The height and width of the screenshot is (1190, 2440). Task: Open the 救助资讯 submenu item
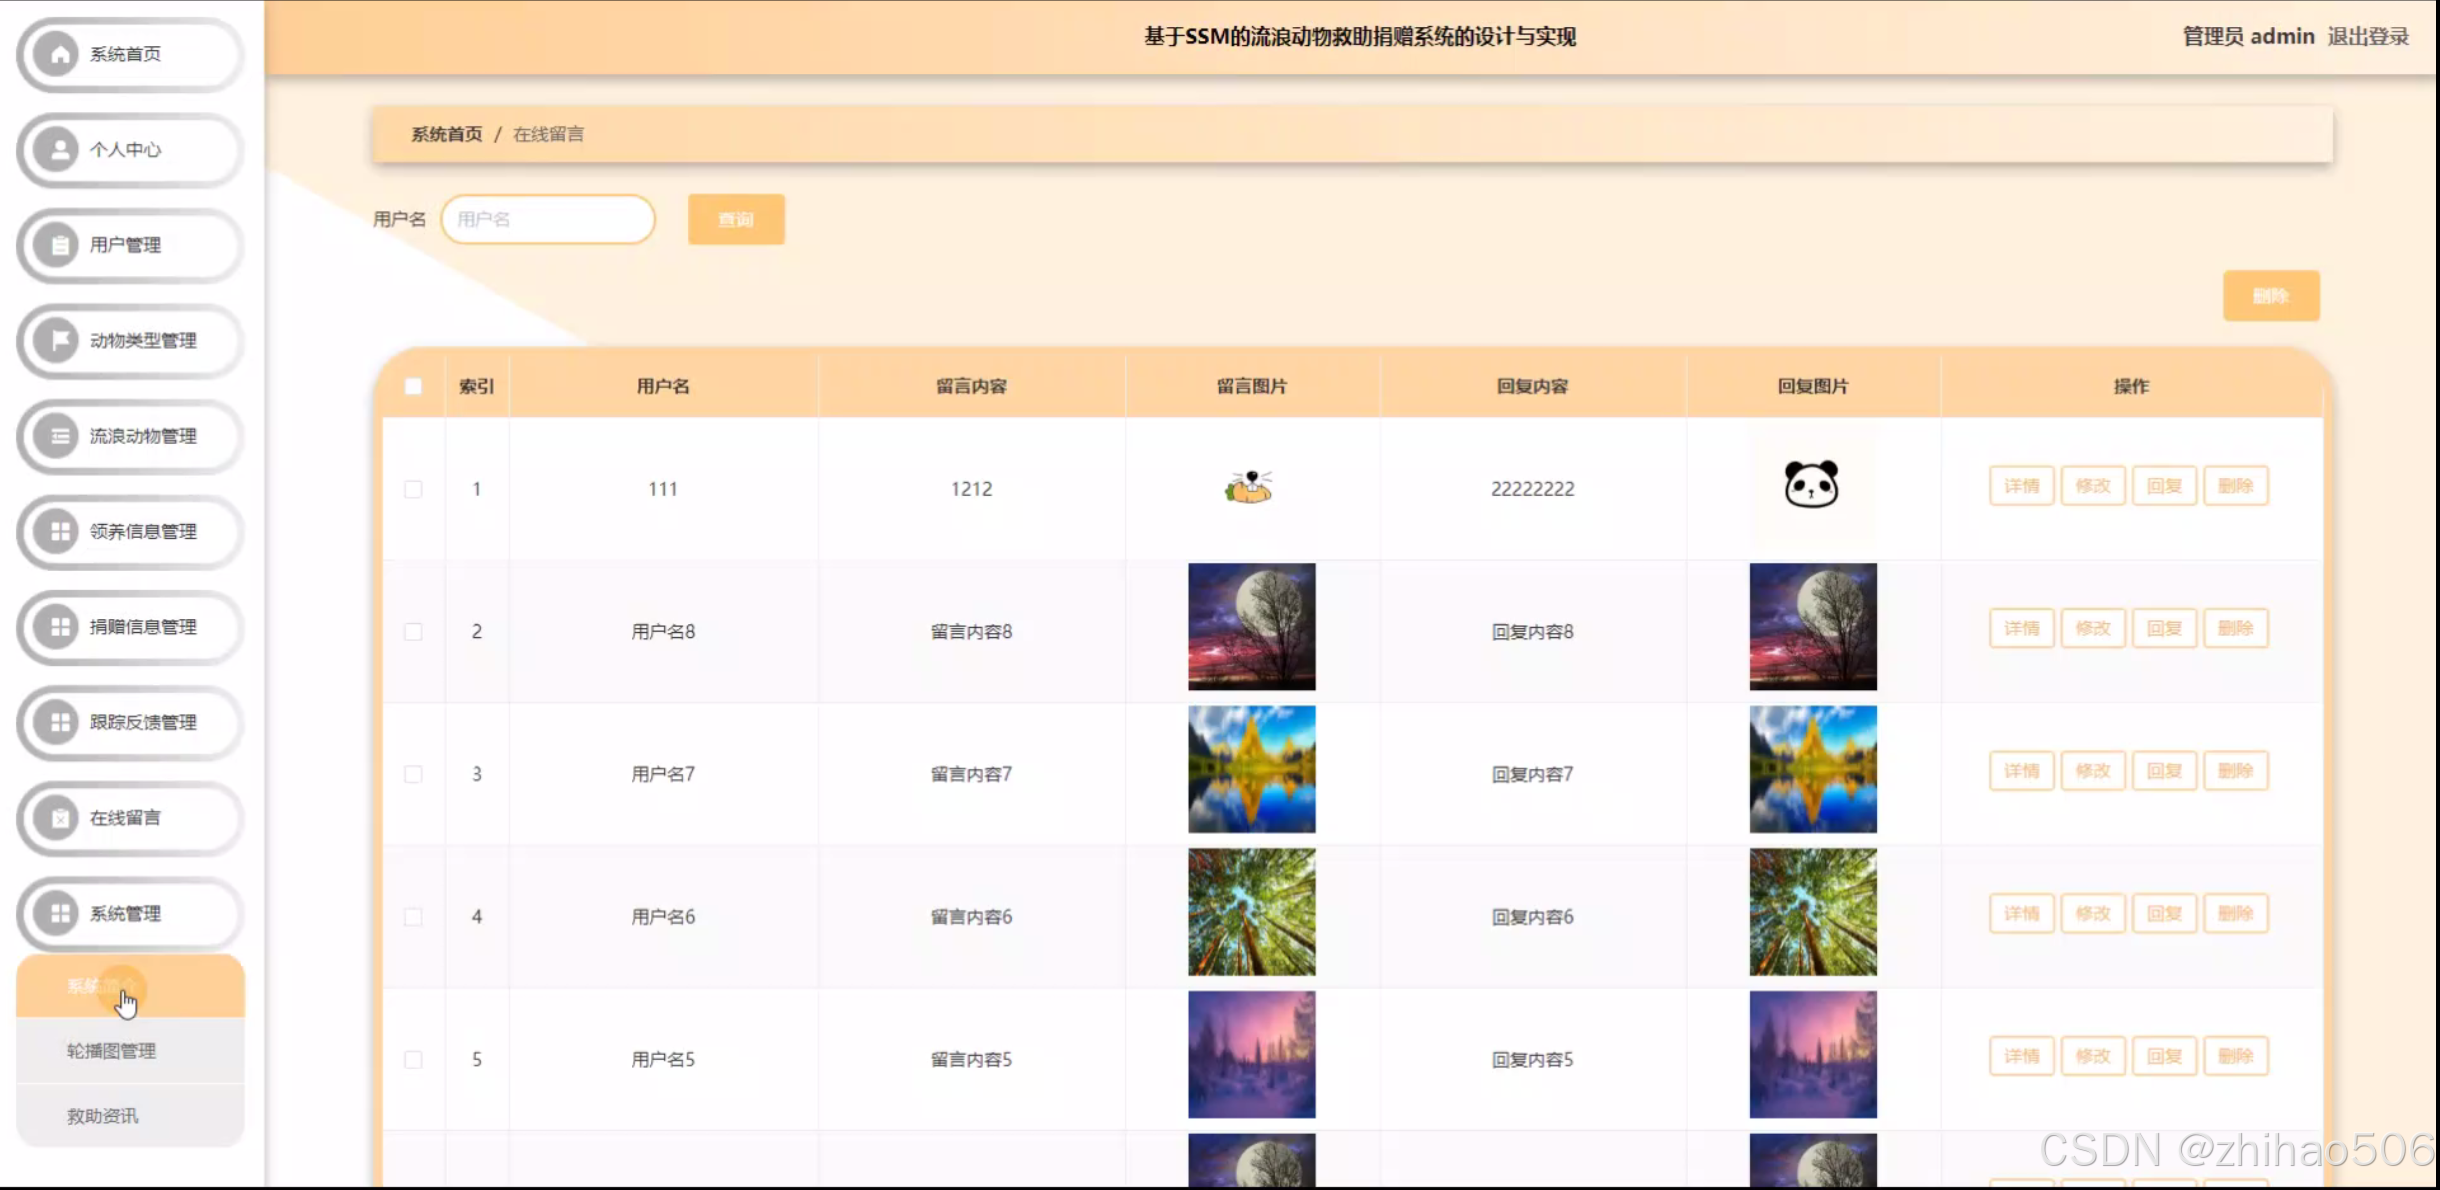click(103, 1116)
